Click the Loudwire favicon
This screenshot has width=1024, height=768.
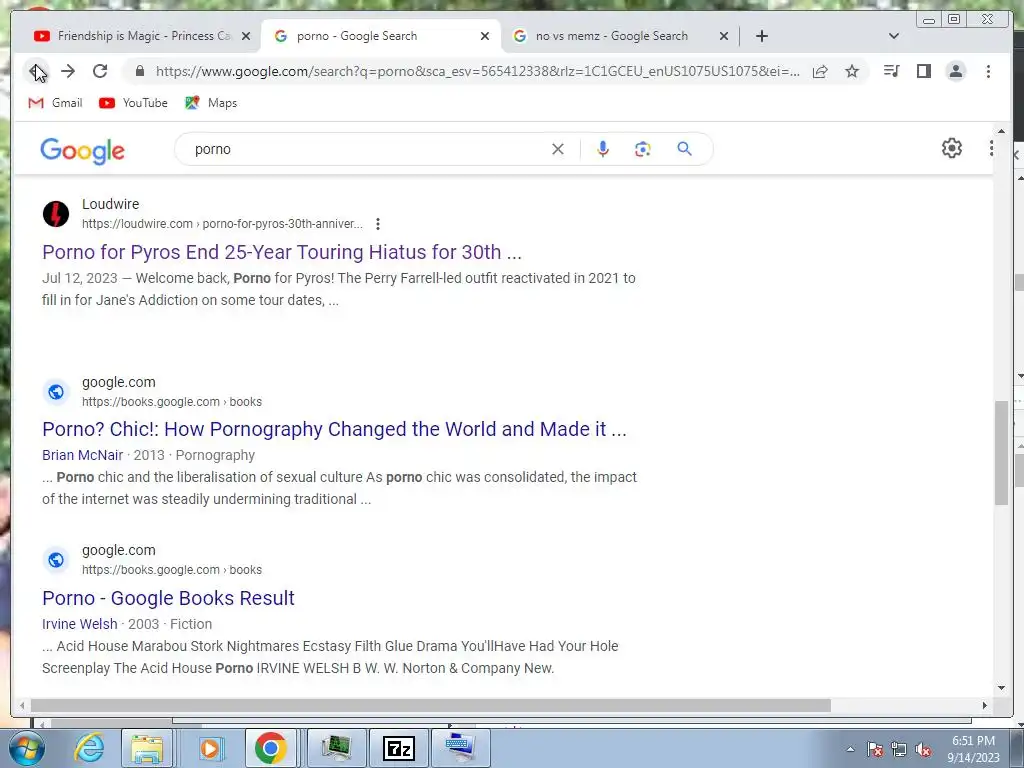pyautogui.click(x=56, y=214)
